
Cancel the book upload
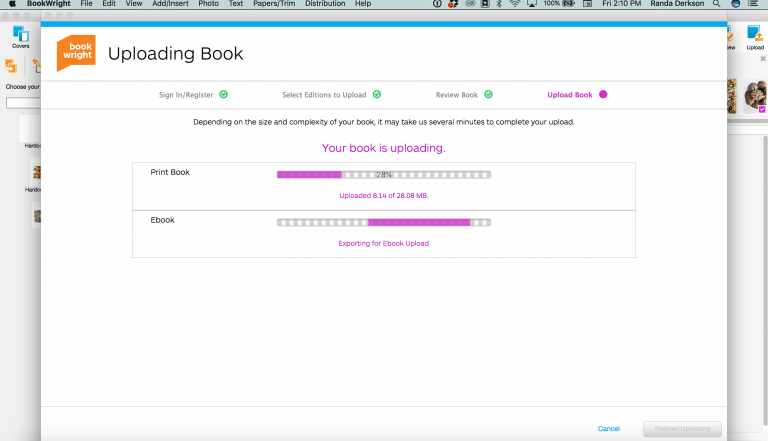(x=609, y=428)
